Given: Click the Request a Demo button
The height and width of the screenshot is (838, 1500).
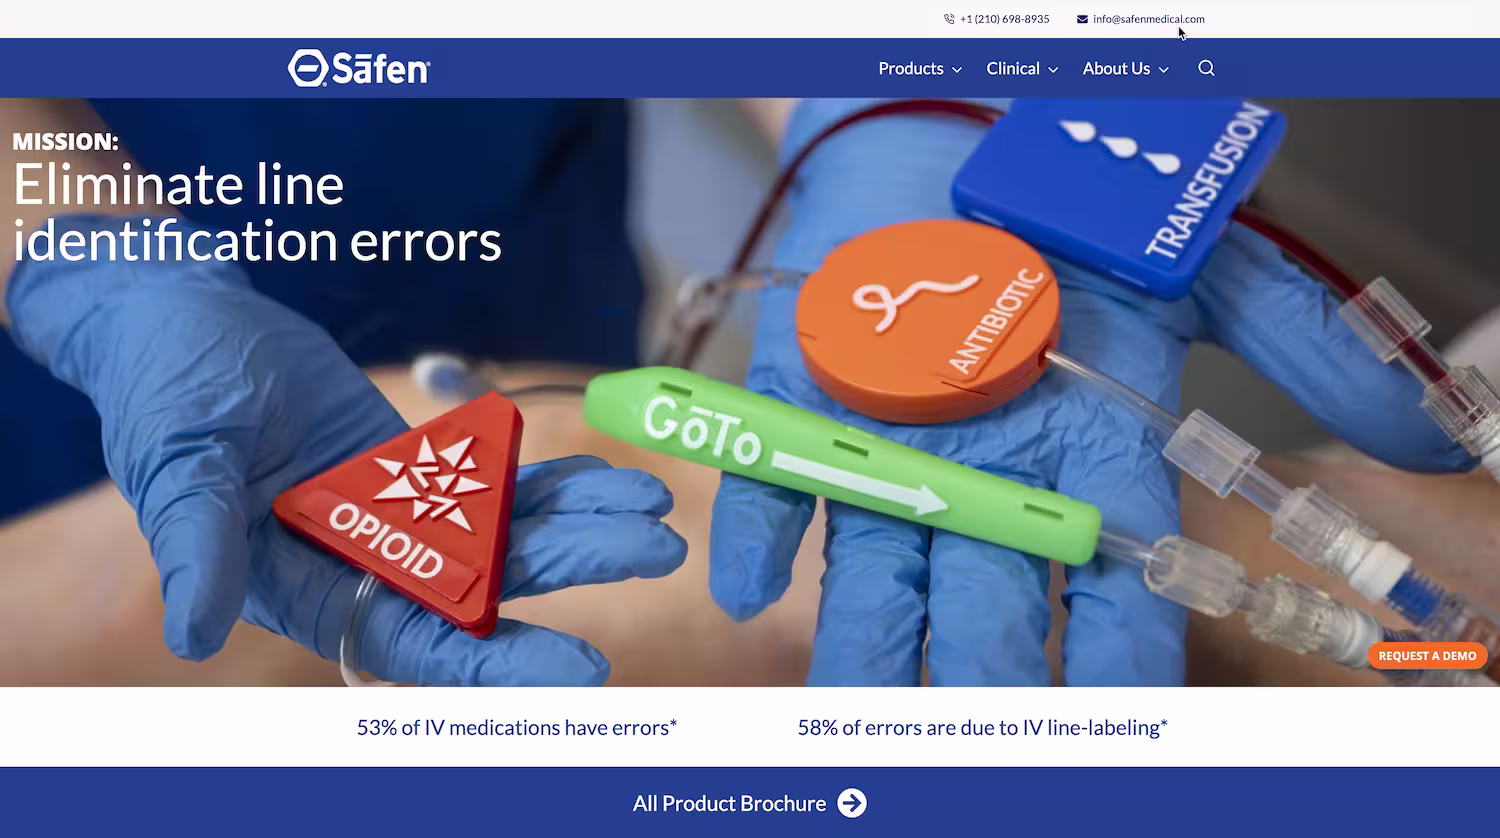Looking at the screenshot, I should pos(1427,656).
